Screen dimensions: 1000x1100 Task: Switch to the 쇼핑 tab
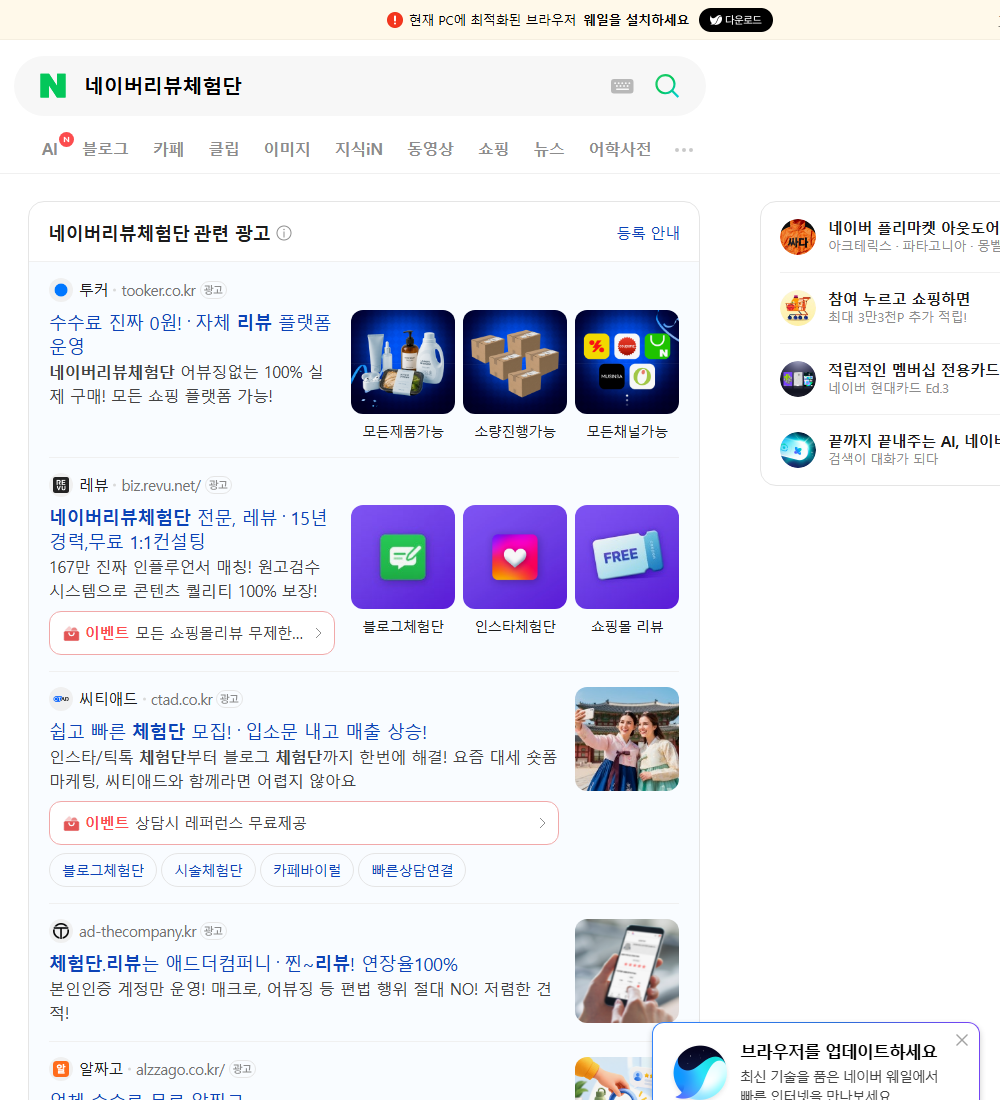point(493,149)
